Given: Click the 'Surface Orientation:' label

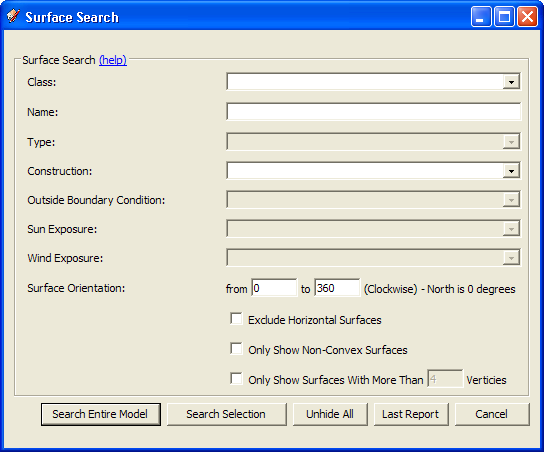Looking at the screenshot, I should pos(76,288).
